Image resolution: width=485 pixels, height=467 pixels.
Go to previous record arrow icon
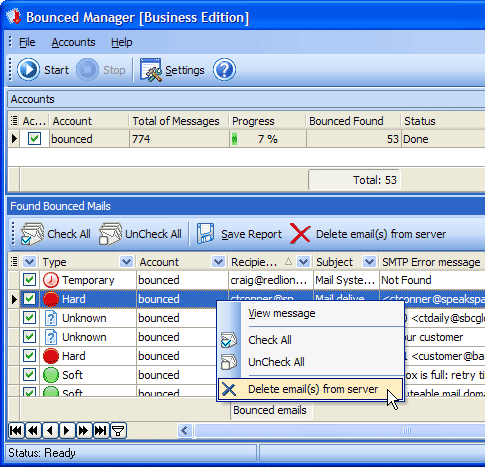point(50,431)
